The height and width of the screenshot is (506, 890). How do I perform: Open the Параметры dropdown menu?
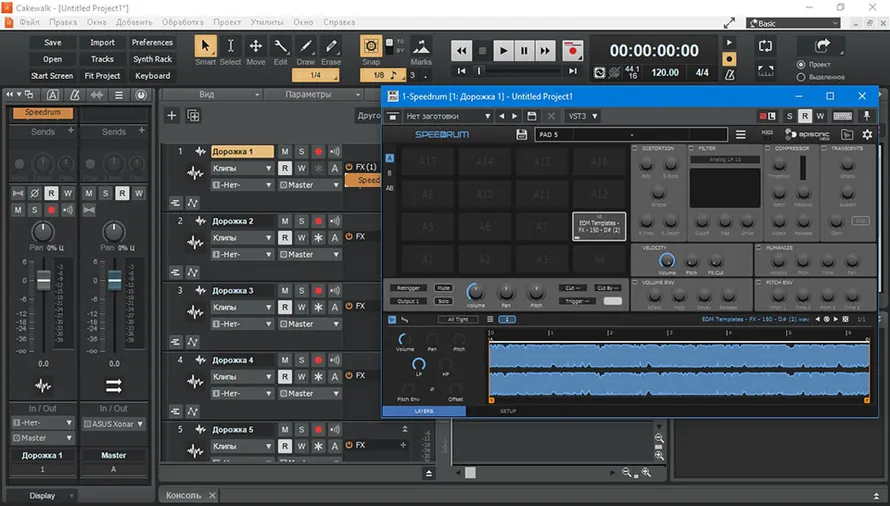pyautogui.click(x=314, y=94)
